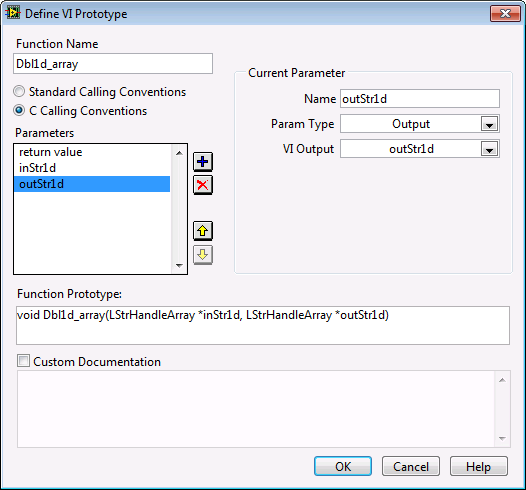Screen dimensions: 526x490
Task: Delete selected parameter with red X icon
Action: [203, 185]
